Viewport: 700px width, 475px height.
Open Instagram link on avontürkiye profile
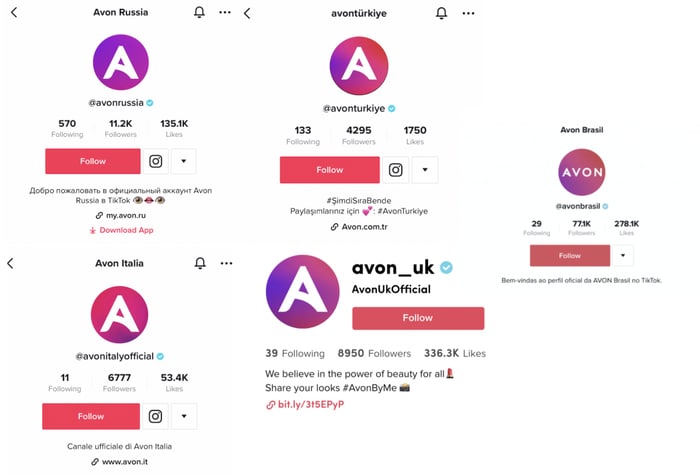(396, 170)
